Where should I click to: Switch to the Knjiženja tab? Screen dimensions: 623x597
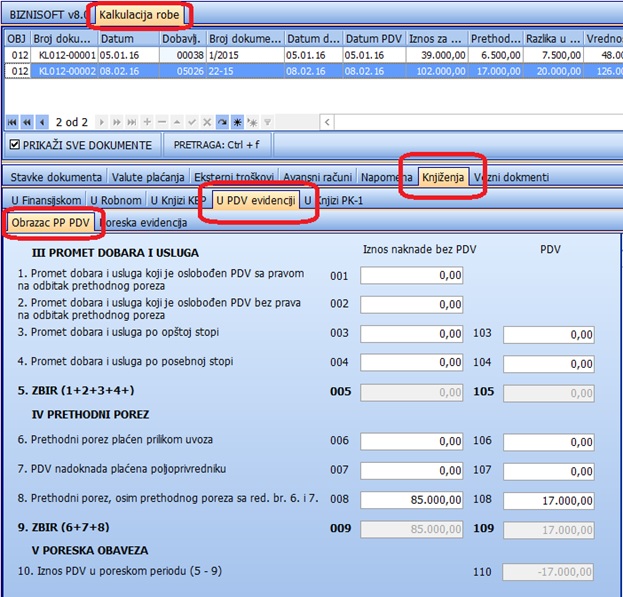pyautogui.click(x=441, y=177)
